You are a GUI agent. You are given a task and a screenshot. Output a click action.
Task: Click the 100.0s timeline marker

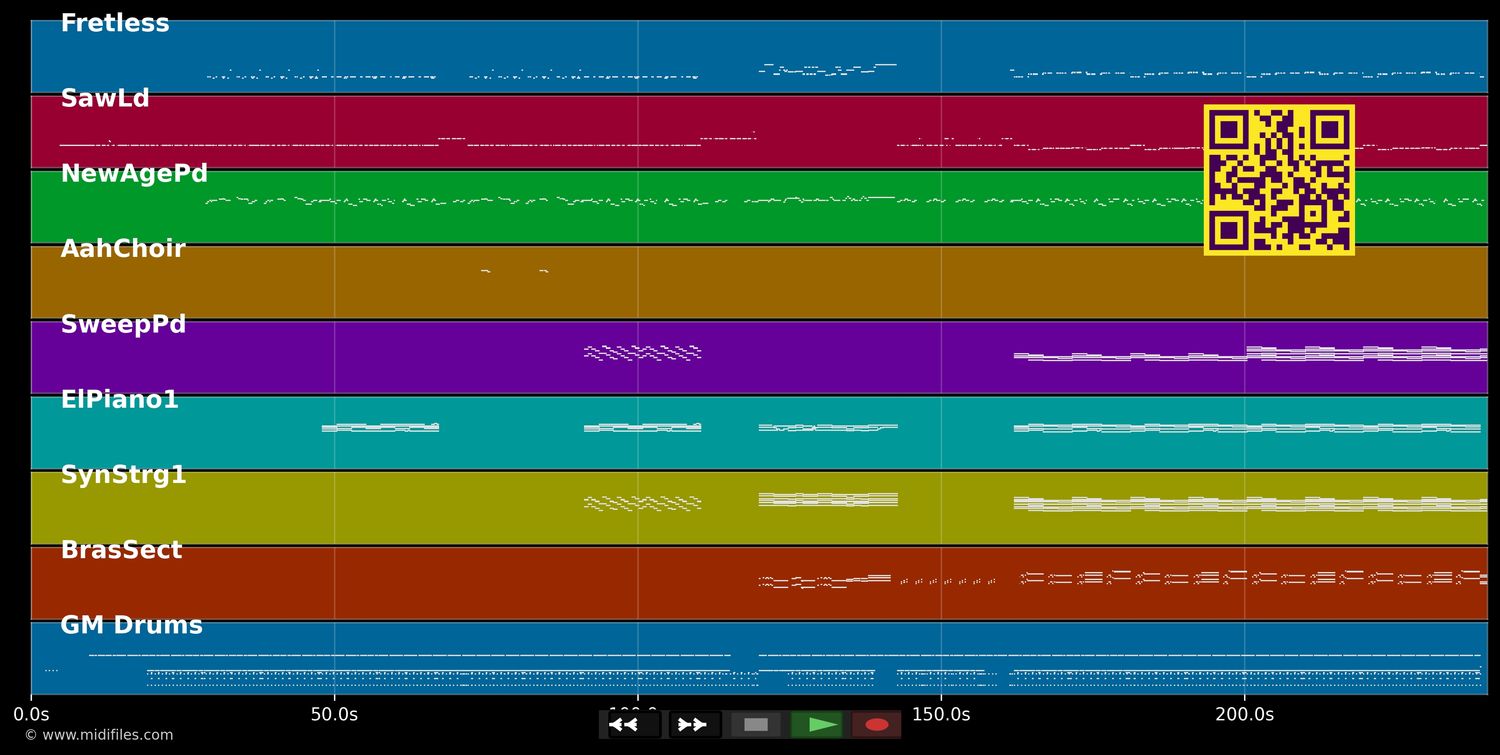[637, 714]
